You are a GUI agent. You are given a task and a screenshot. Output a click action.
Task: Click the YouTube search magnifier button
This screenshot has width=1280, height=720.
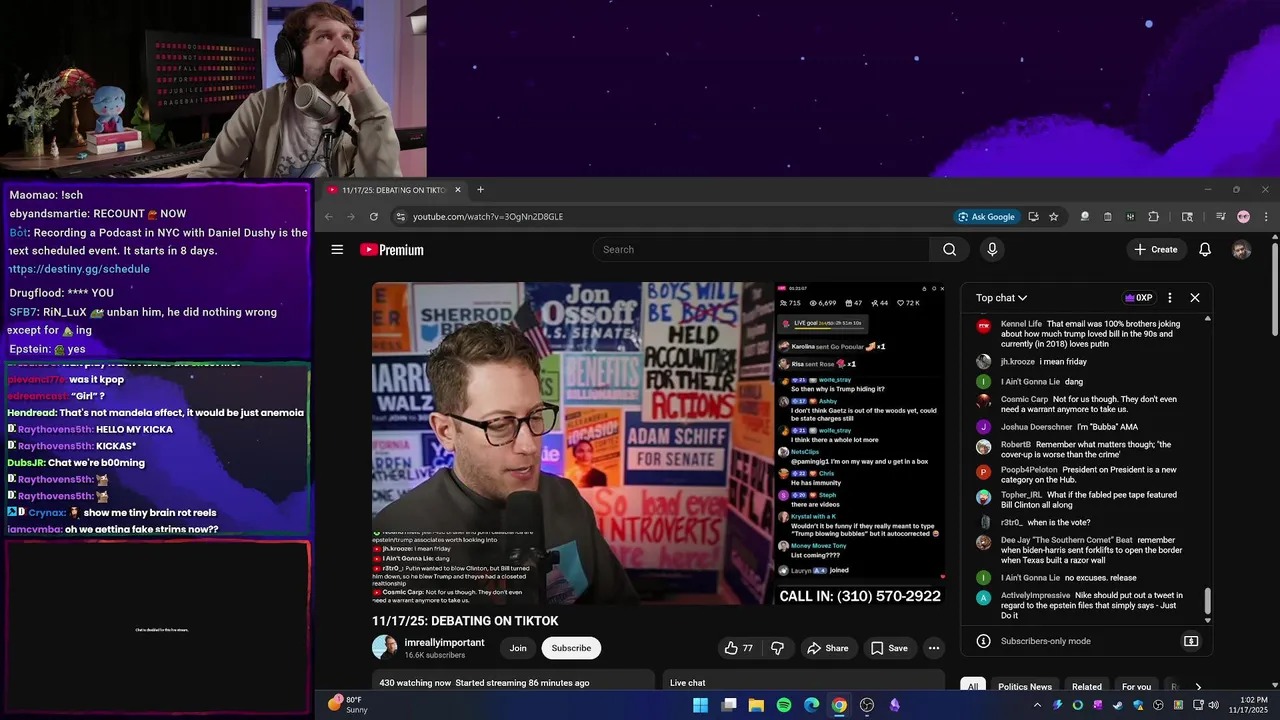pyautogui.click(x=949, y=249)
